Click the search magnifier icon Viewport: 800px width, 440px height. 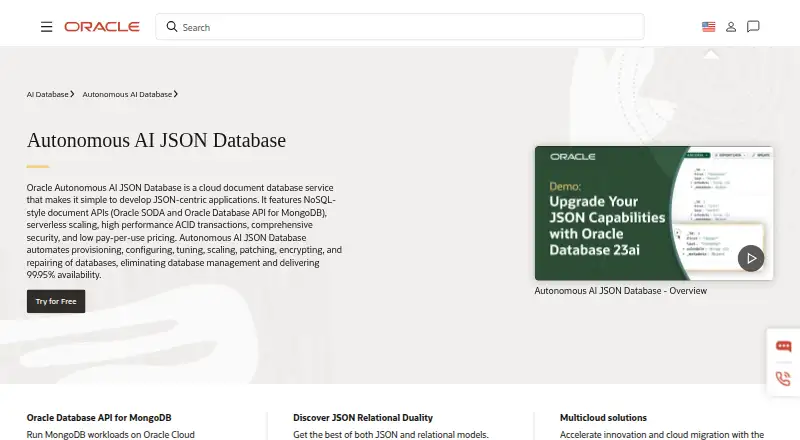click(172, 27)
